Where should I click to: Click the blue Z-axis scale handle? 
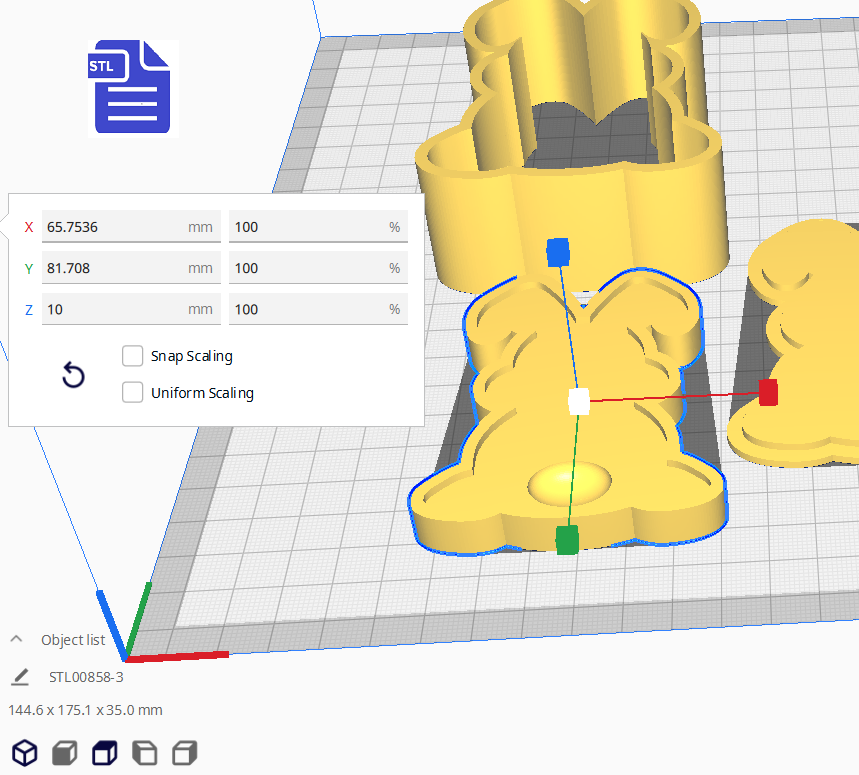coord(558,252)
